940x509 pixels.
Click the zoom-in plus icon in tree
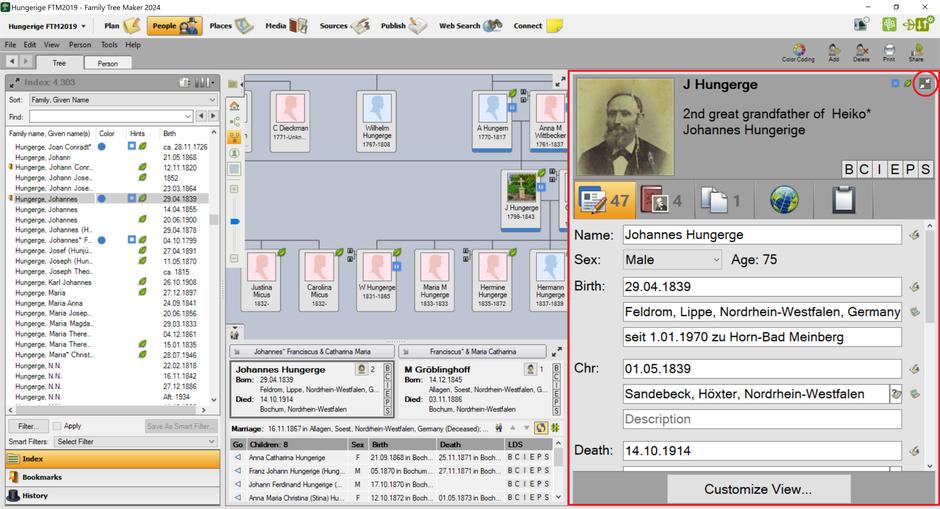click(x=234, y=189)
